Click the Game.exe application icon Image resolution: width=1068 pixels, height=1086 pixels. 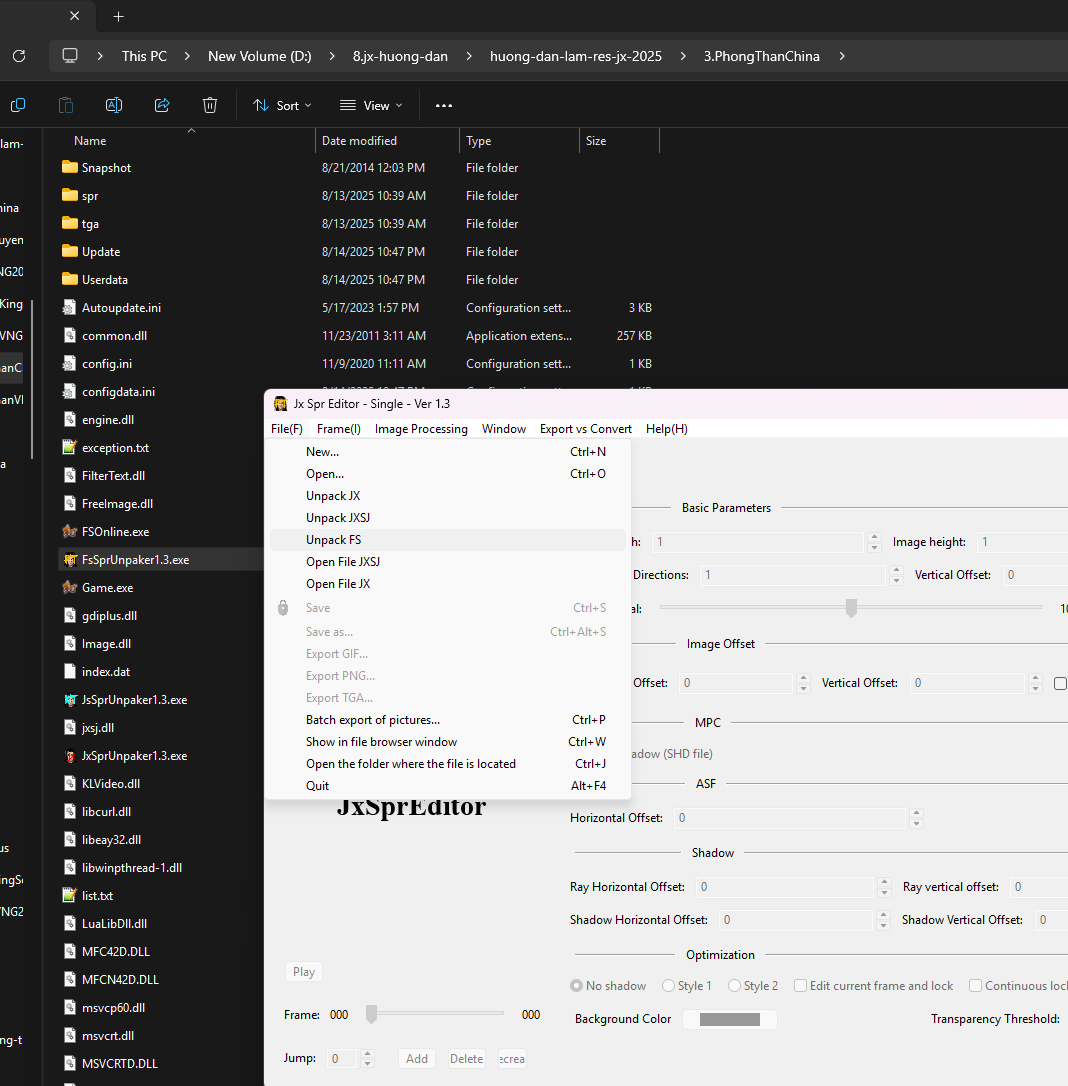tap(69, 588)
